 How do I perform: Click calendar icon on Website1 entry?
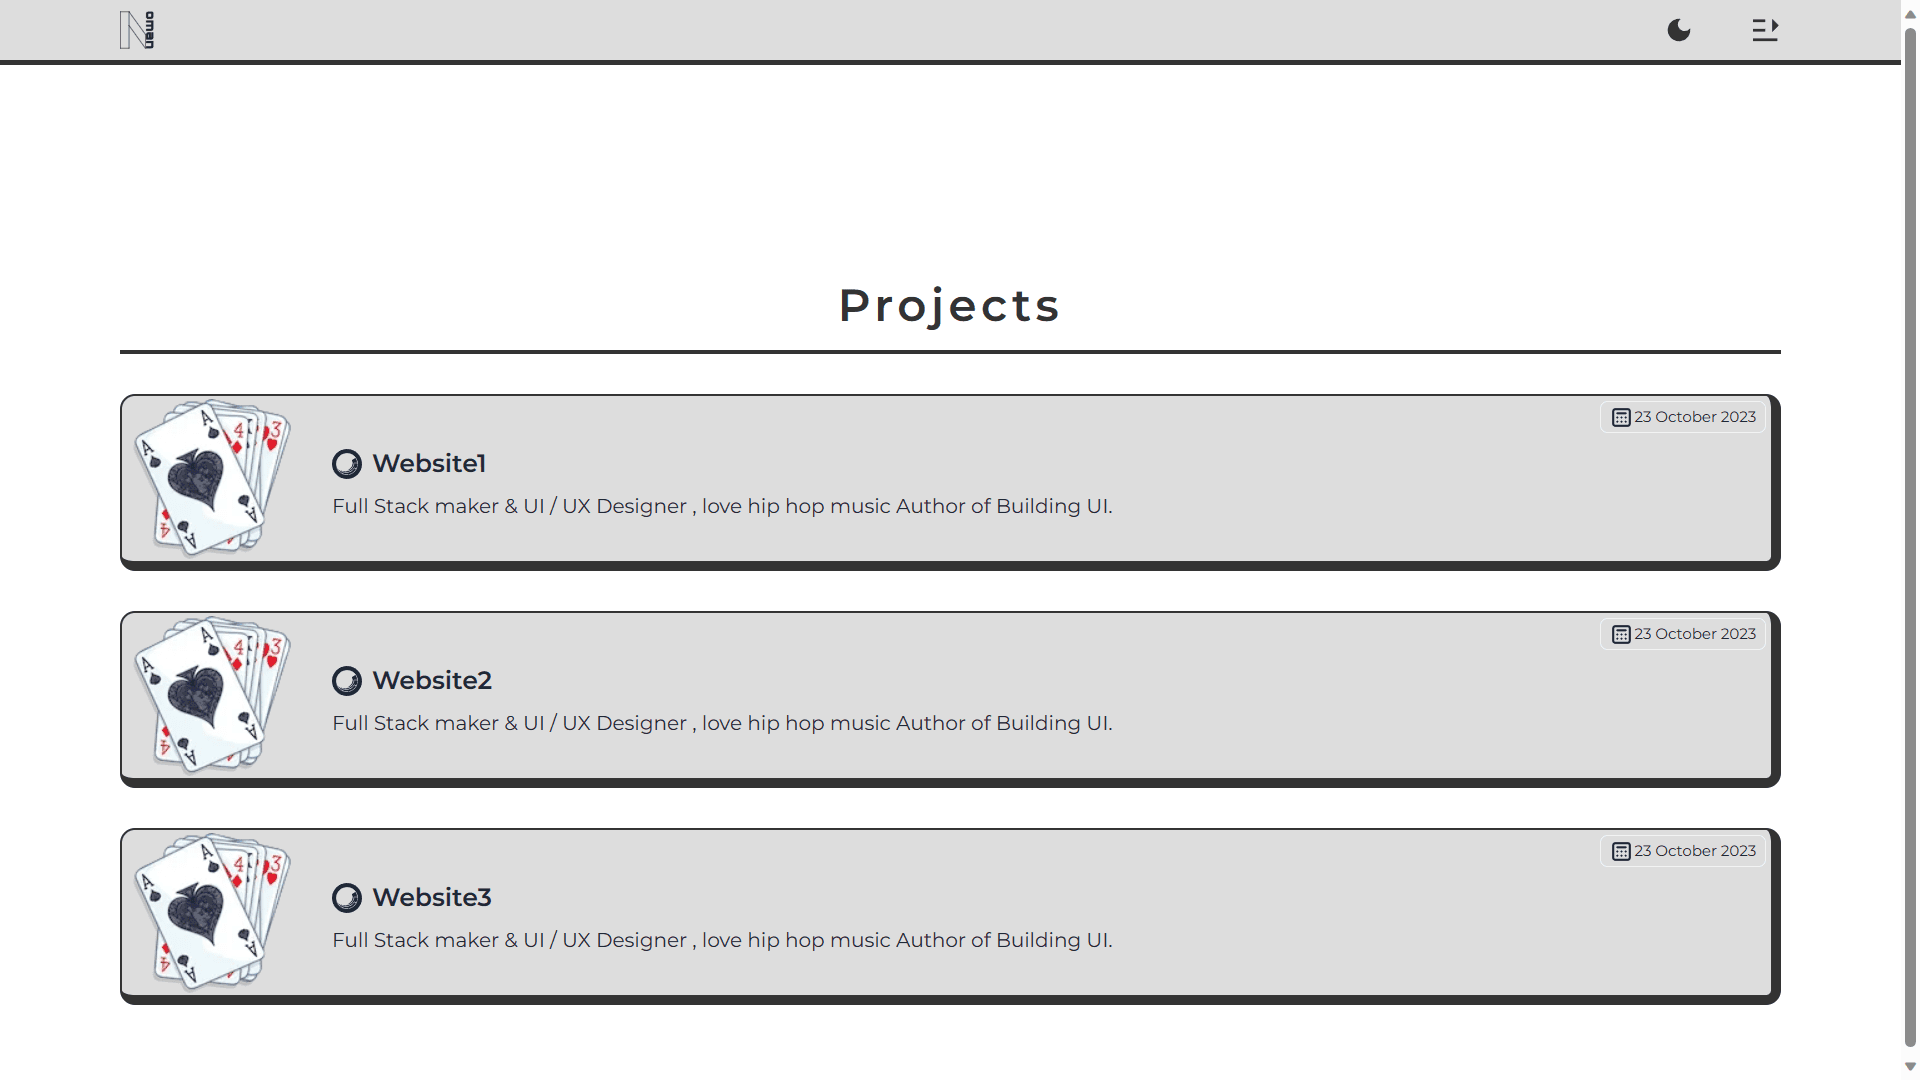[1619, 417]
